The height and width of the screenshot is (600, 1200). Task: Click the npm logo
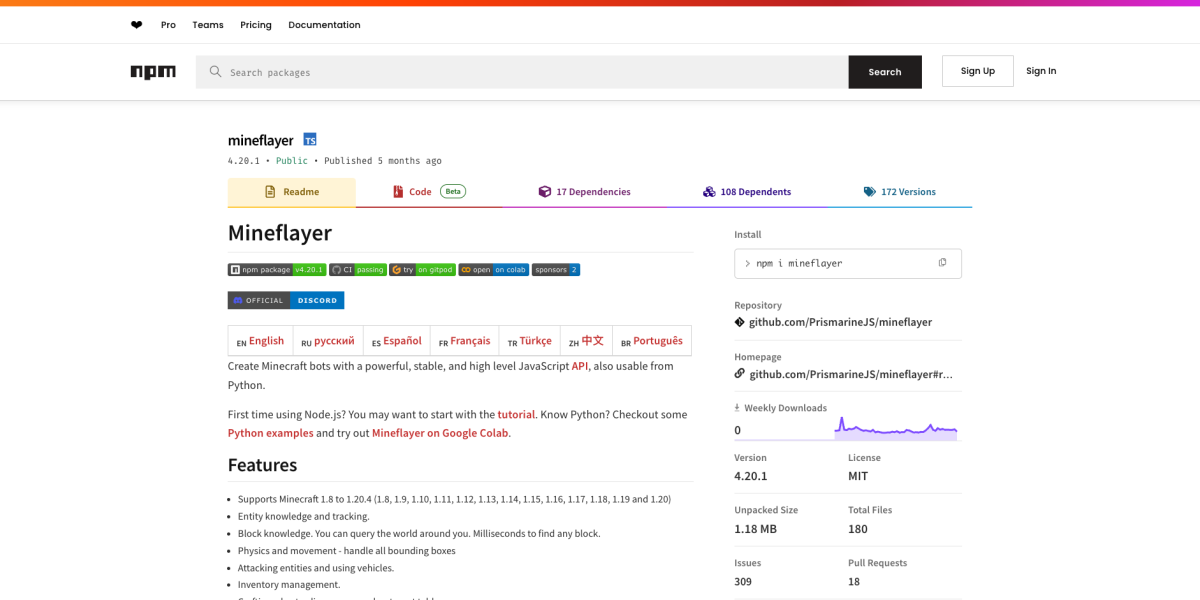153,72
